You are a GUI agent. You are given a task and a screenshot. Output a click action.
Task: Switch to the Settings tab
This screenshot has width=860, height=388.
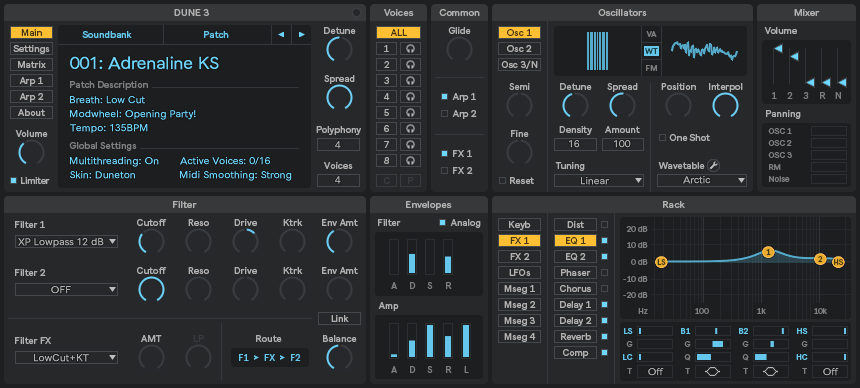pos(31,49)
